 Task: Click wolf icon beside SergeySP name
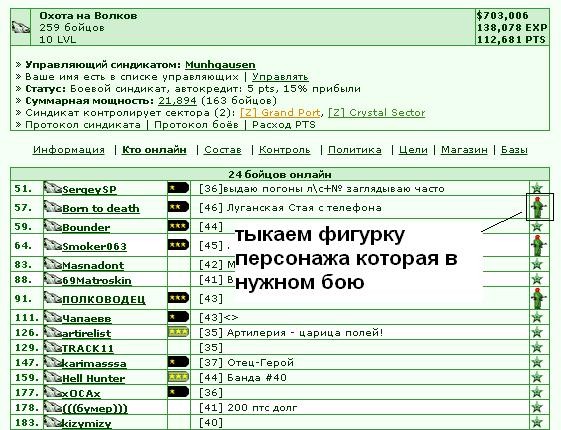(x=53, y=188)
